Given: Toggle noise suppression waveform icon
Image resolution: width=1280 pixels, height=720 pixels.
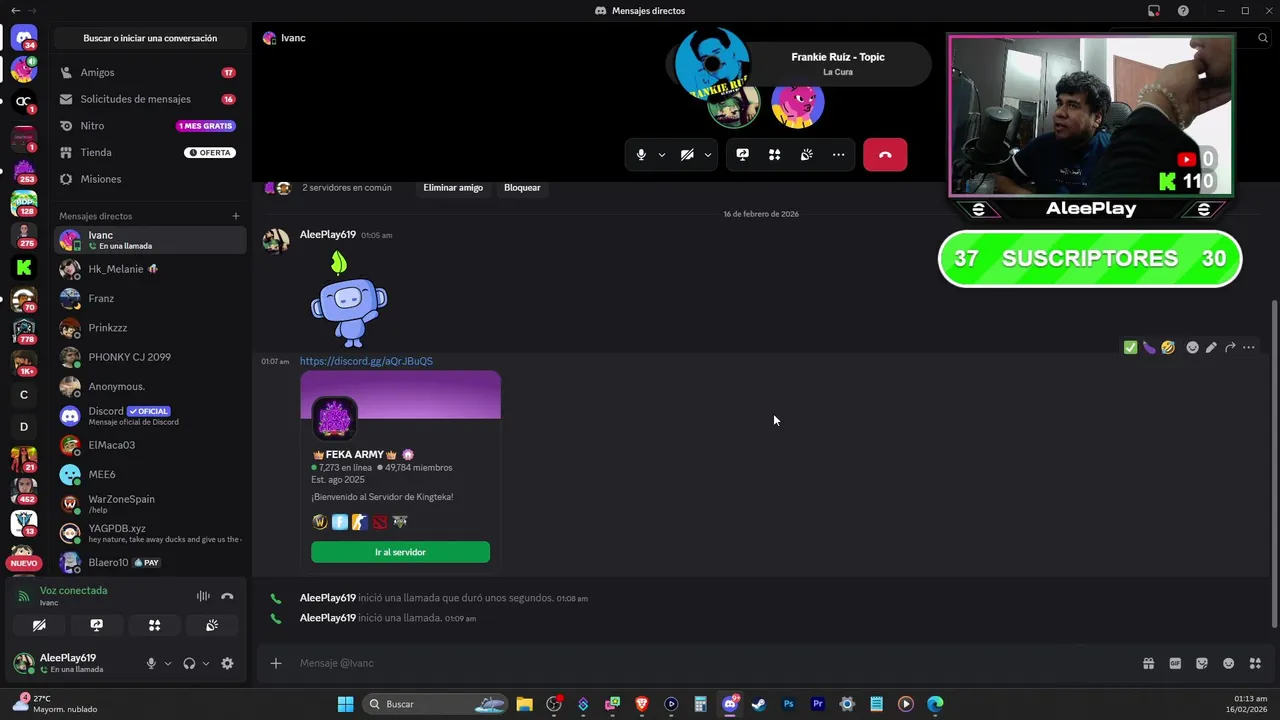Looking at the screenshot, I should [203, 596].
